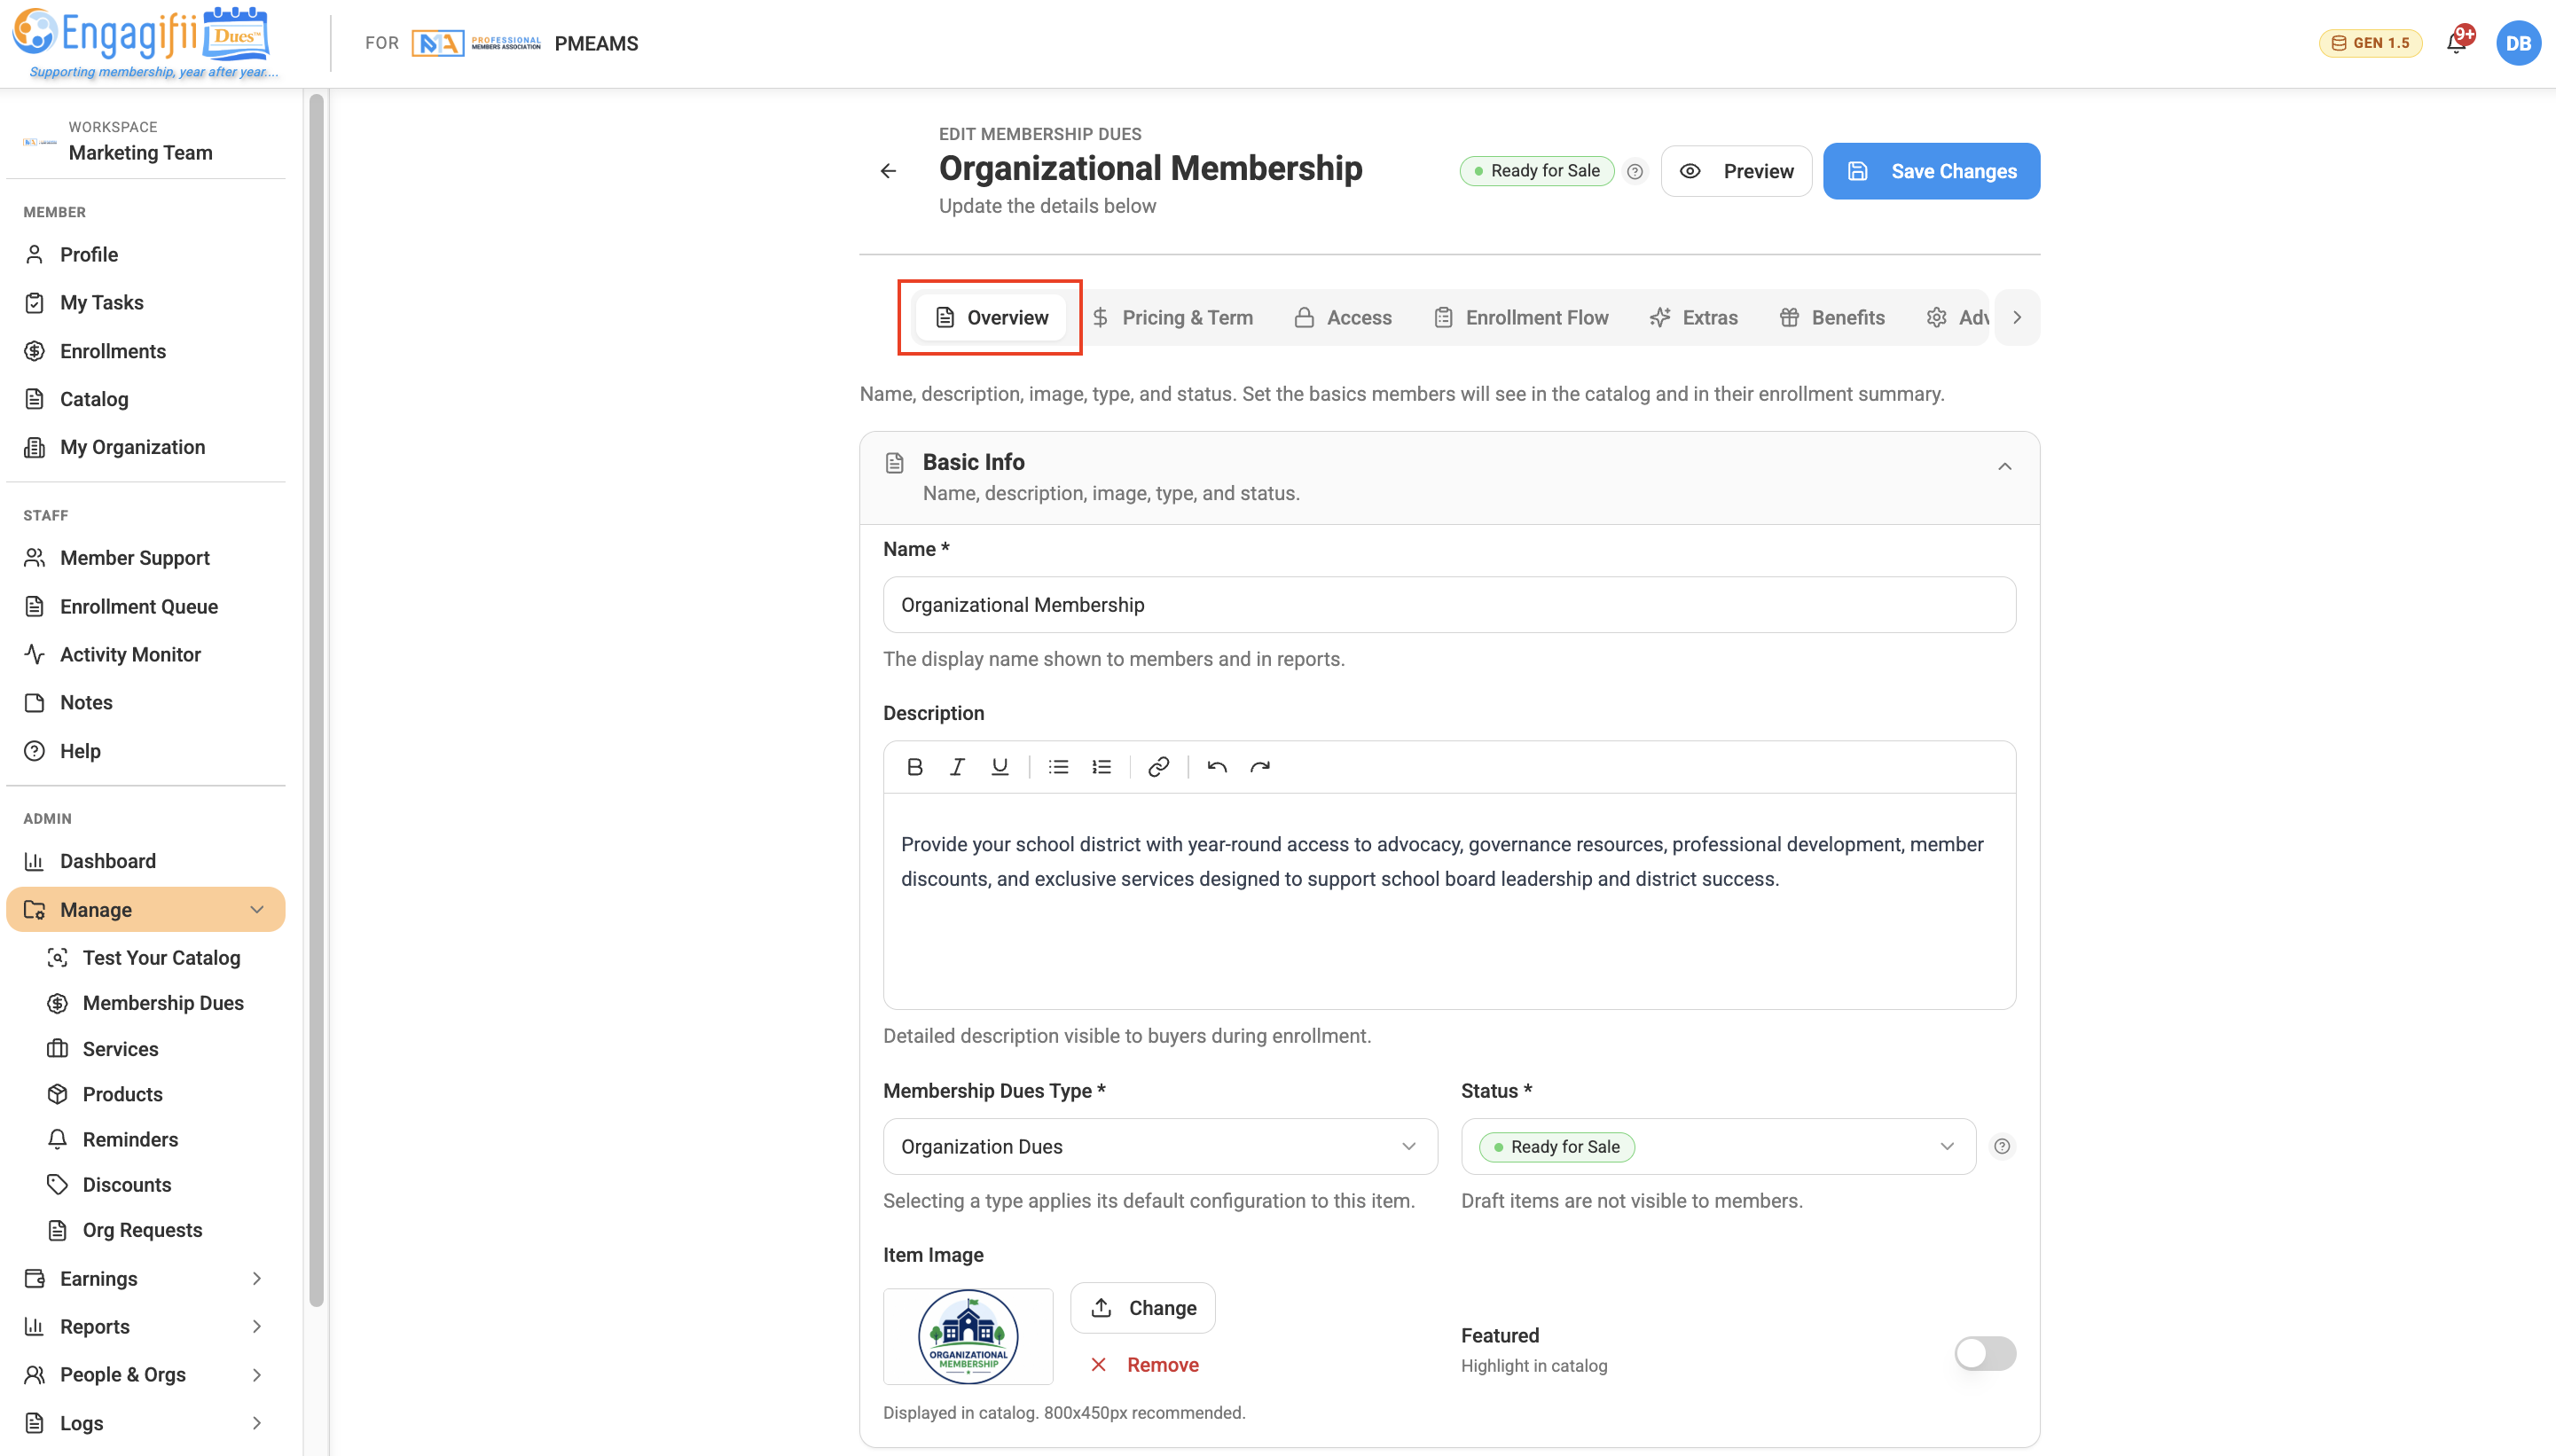Open the Membership Dues Type dropdown
The width and height of the screenshot is (2556, 1456).
click(1160, 1146)
